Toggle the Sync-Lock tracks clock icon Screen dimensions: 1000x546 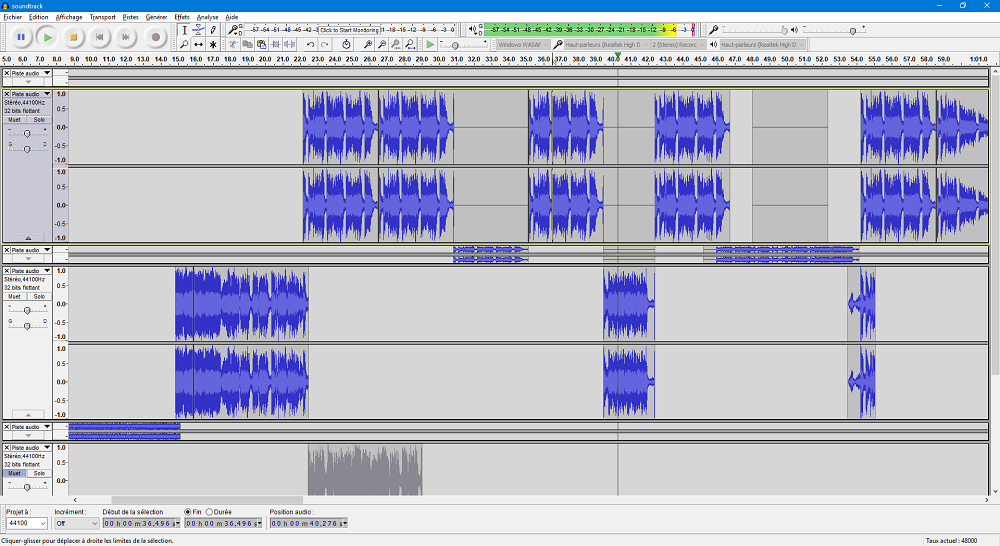pos(346,45)
